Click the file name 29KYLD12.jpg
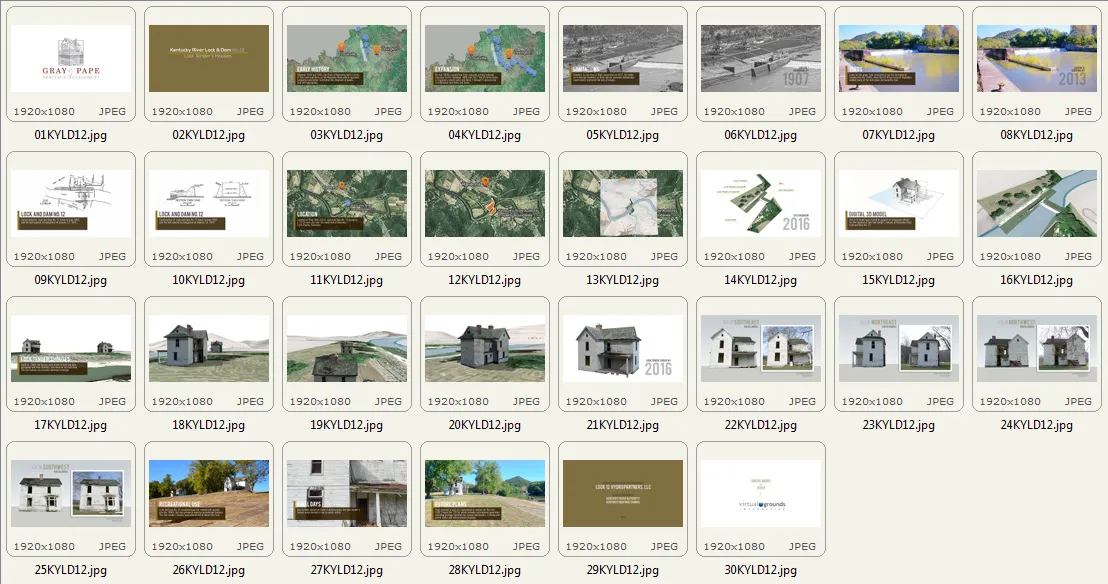 click(x=623, y=570)
